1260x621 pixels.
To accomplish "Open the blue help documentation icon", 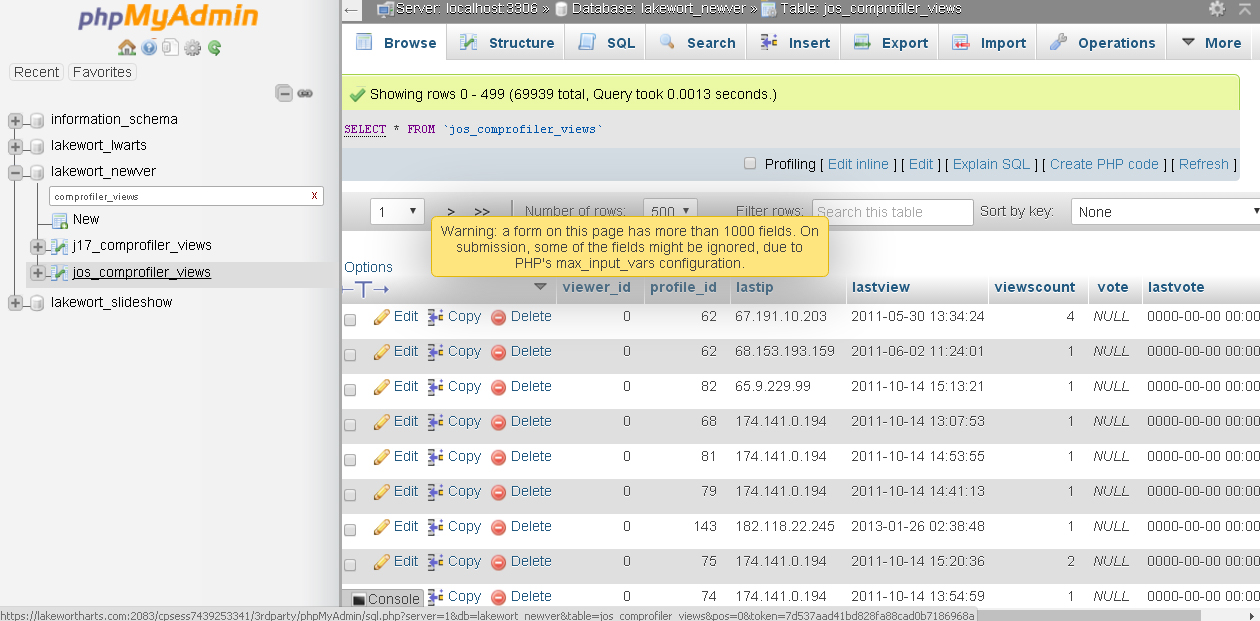I will coord(149,47).
